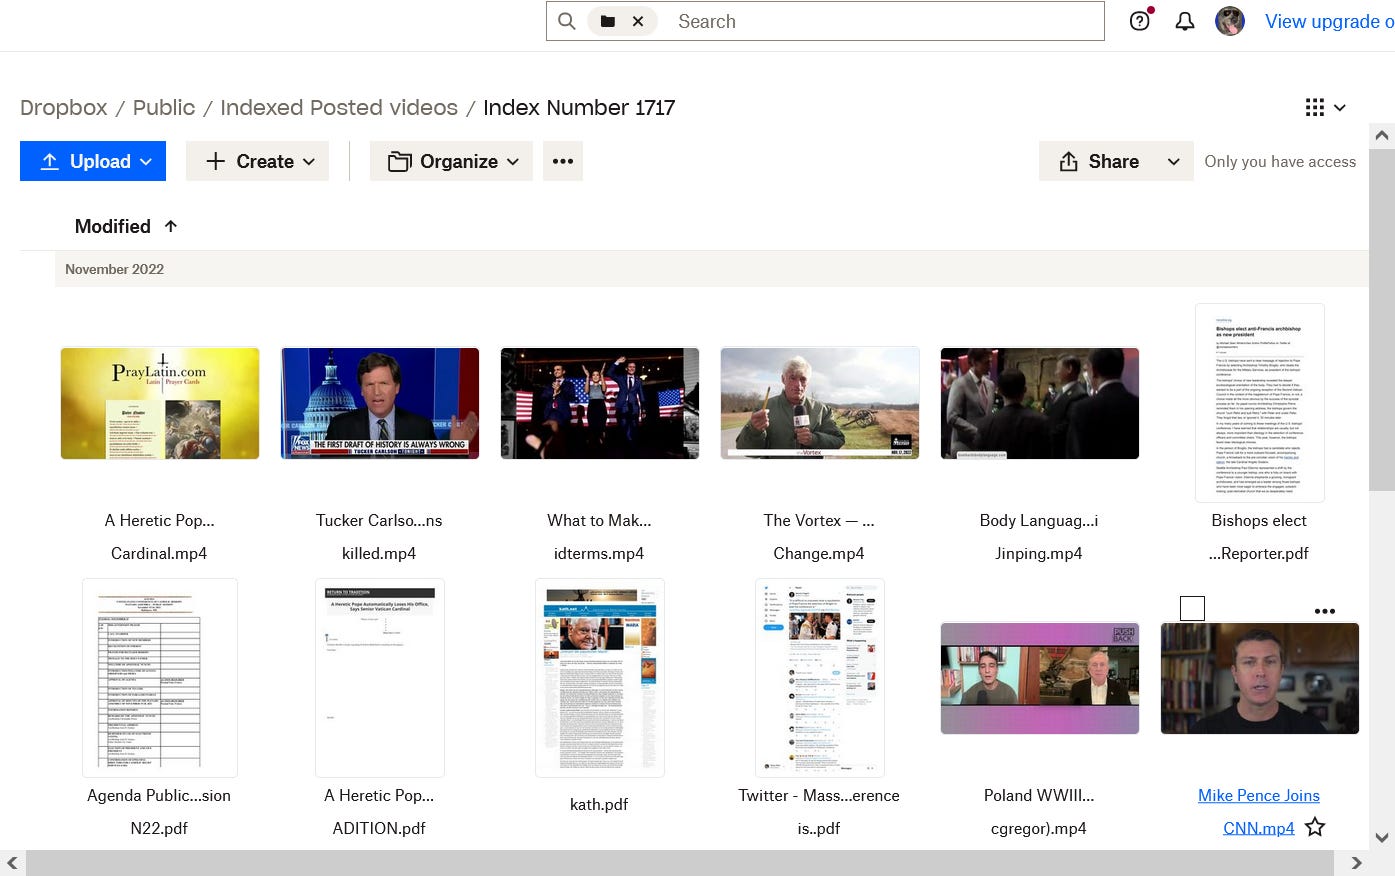The image size is (1395, 876).
Task: Open A Heretic Pope ADITION.pdf thumbnail
Action: click(x=380, y=678)
